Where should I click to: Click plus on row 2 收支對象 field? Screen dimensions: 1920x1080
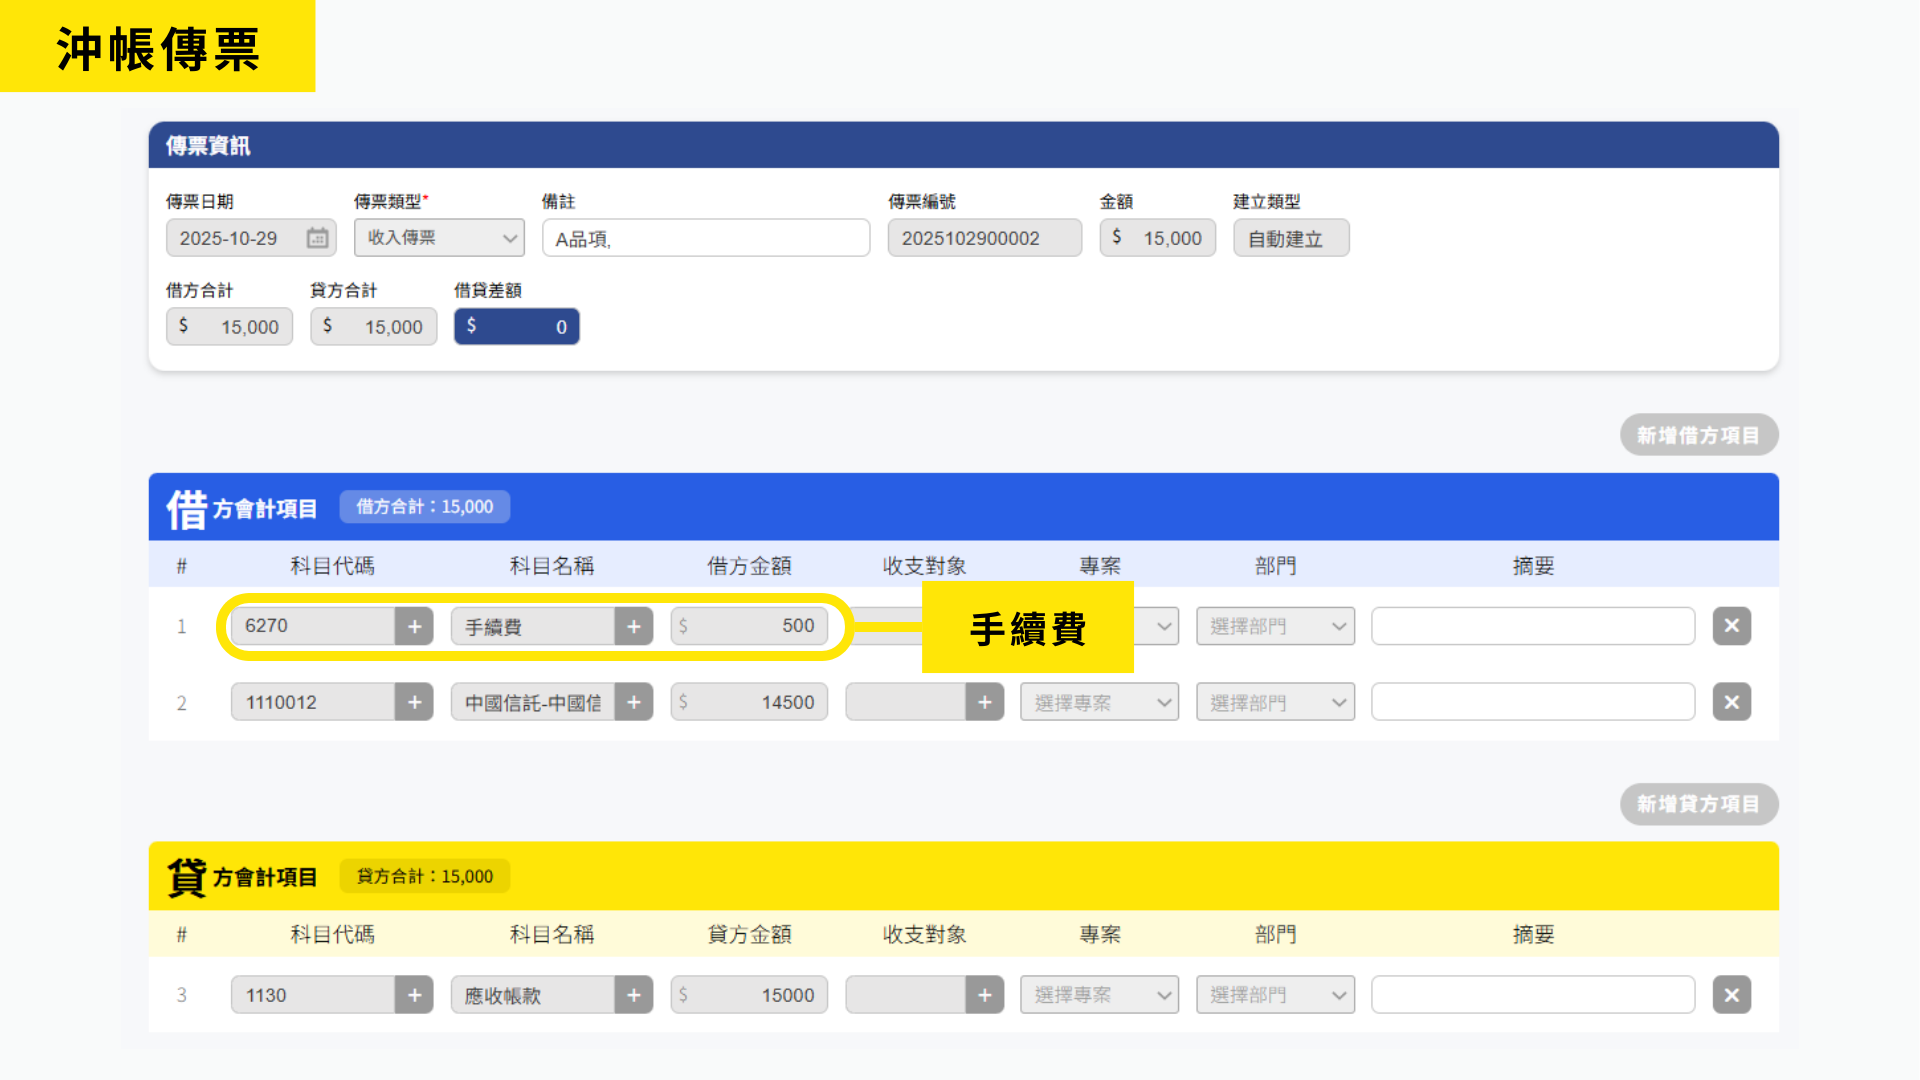(x=984, y=702)
